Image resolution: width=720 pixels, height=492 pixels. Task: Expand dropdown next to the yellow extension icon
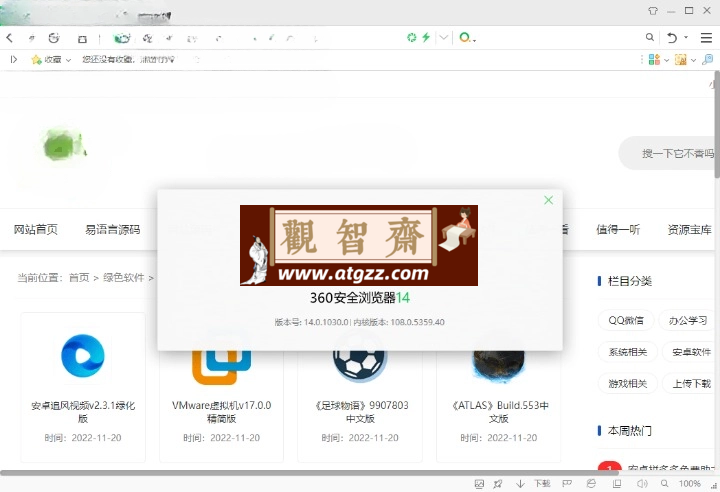693,60
